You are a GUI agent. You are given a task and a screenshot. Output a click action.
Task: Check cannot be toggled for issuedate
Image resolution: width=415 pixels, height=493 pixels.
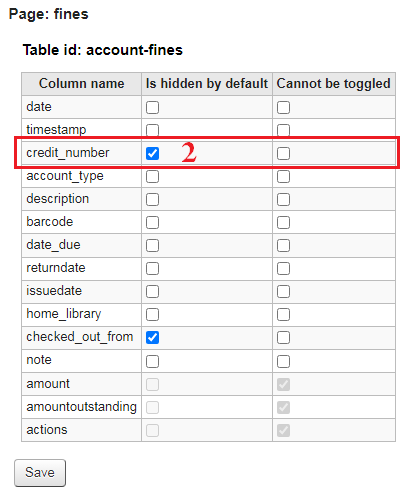pyautogui.click(x=283, y=291)
